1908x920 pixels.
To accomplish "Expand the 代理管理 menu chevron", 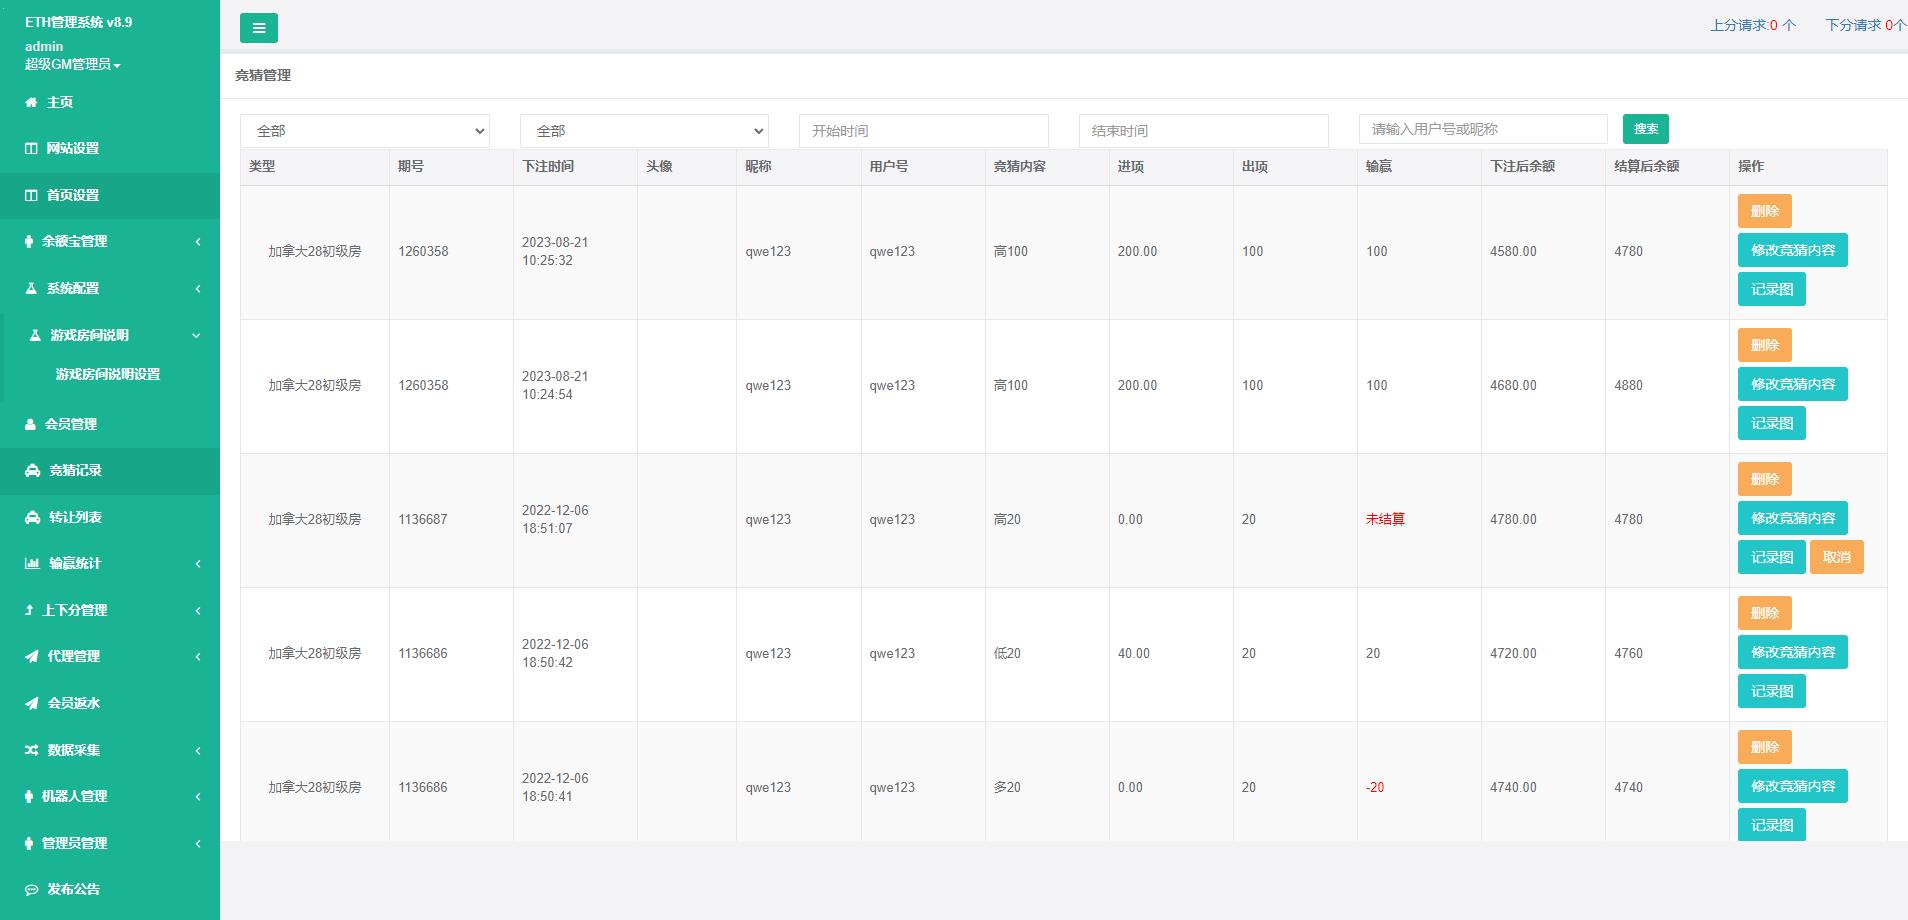I will click(197, 656).
